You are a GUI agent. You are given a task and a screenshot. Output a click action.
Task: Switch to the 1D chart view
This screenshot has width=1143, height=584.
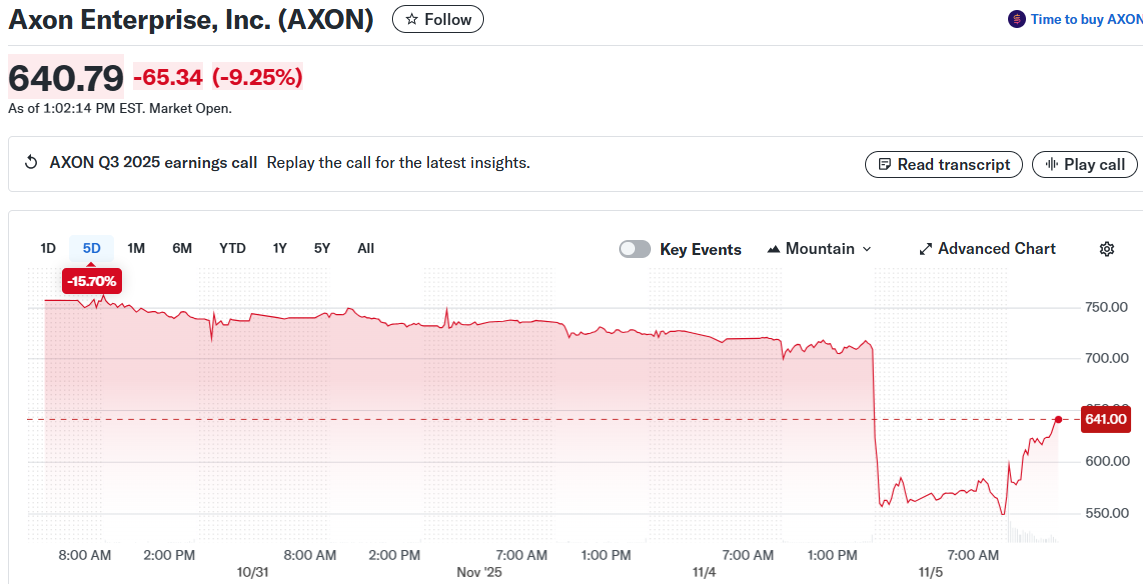pyautogui.click(x=47, y=248)
